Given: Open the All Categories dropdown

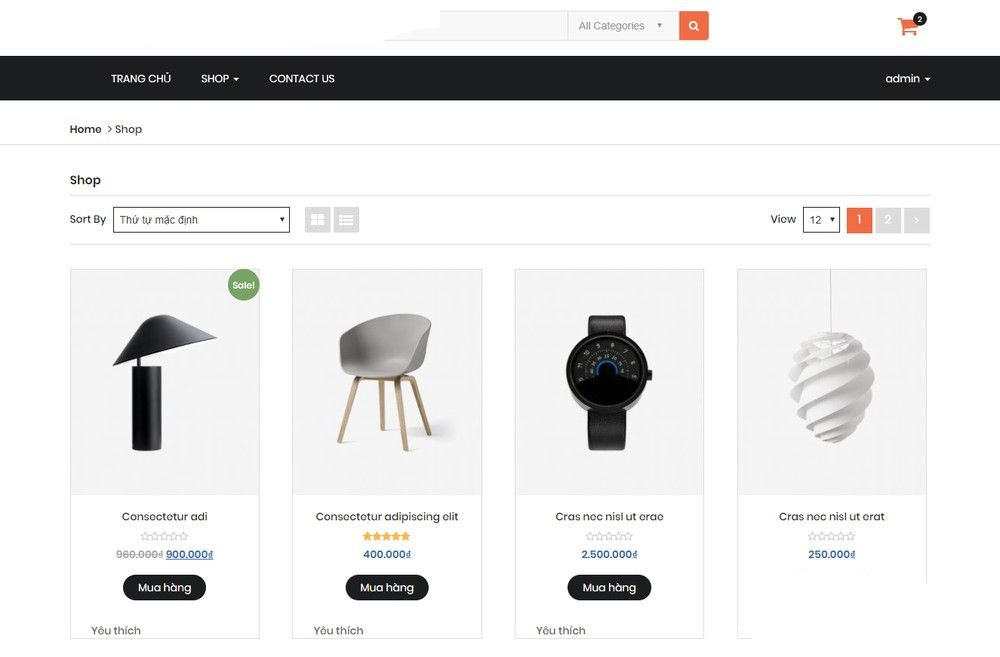Looking at the screenshot, I should click(x=621, y=26).
